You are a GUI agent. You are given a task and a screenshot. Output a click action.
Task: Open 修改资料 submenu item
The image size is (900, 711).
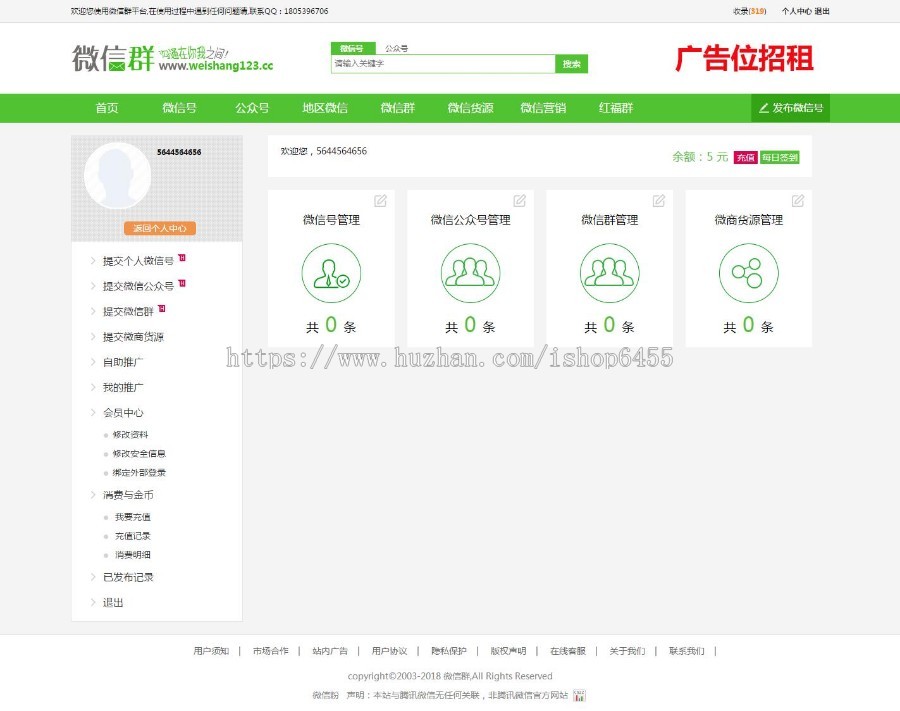coord(130,434)
